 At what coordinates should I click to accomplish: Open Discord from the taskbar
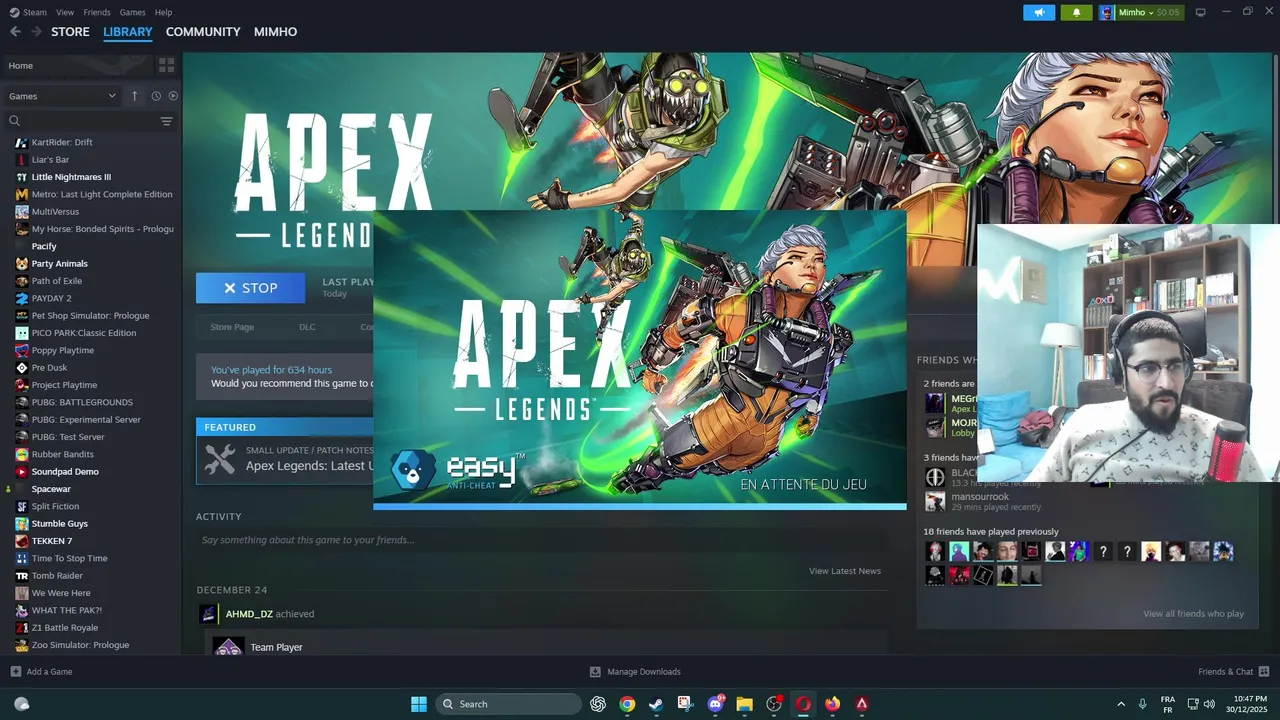(715, 704)
